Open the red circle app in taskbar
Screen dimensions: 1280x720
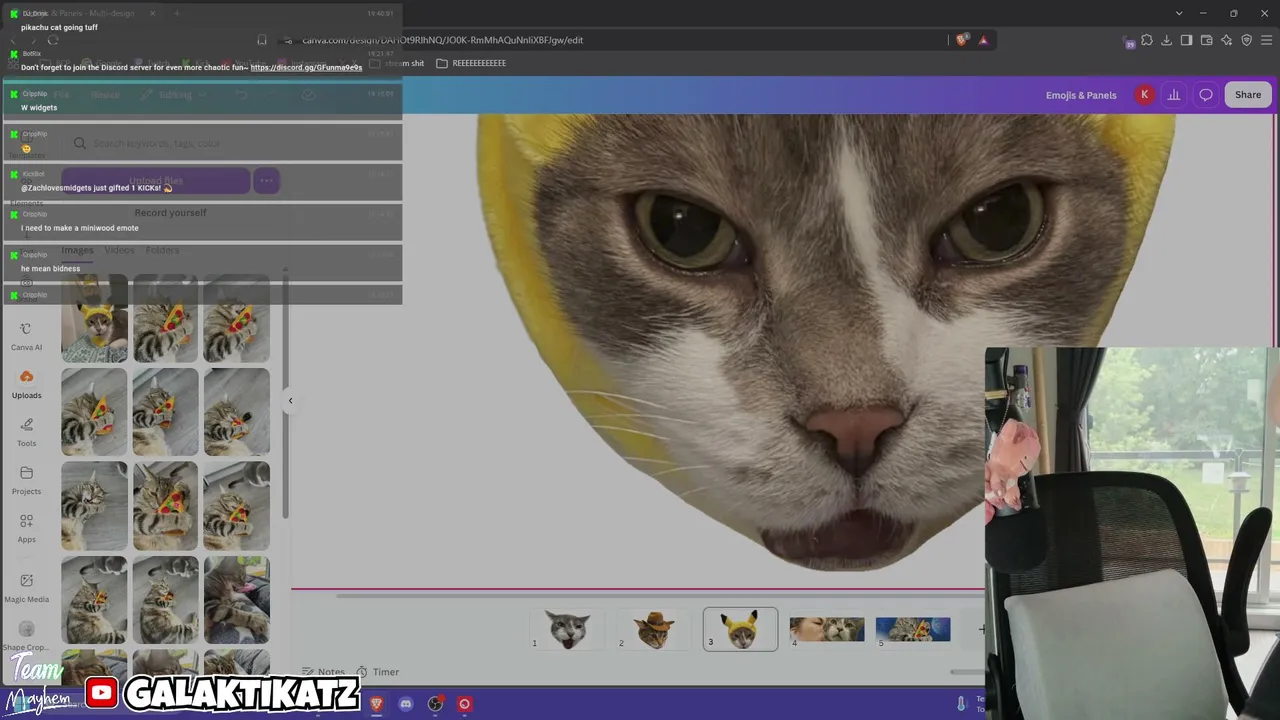tap(464, 704)
